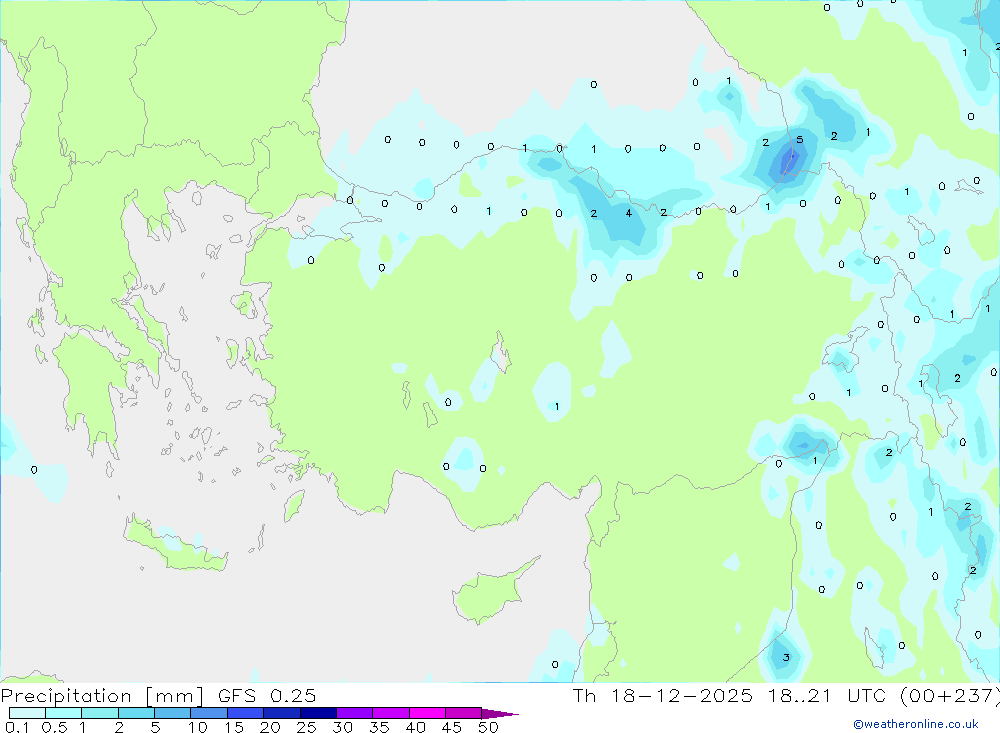
Task: Click the 'GFS 0.25' model label
Action: pos(267,695)
